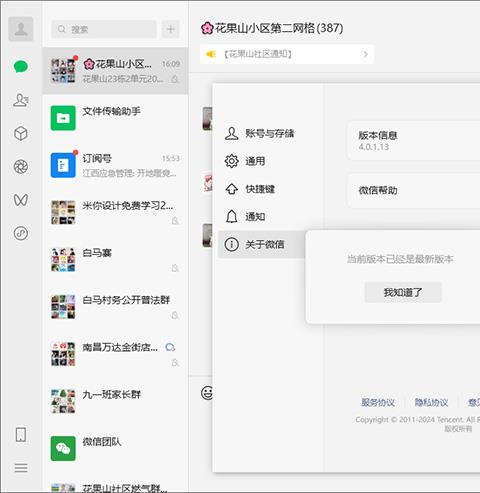The height and width of the screenshot is (493, 480).
Task: Click the 我知道了 button
Action: click(403, 292)
